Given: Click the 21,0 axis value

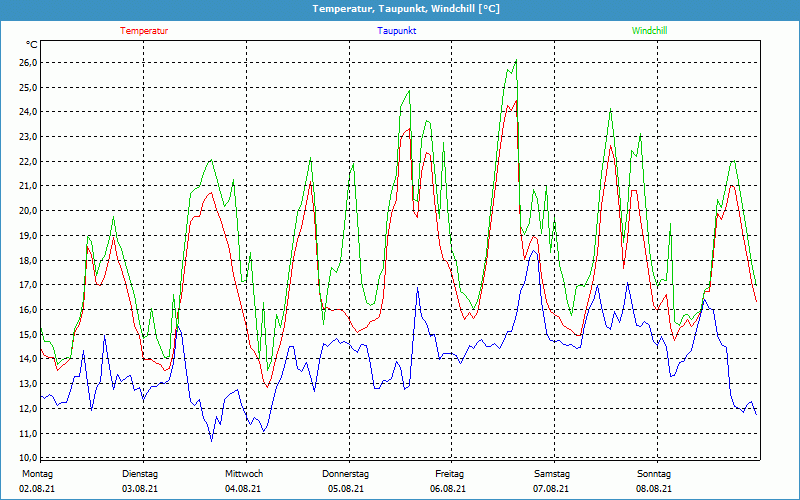Looking at the screenshot, I should (x=28, y=186).
